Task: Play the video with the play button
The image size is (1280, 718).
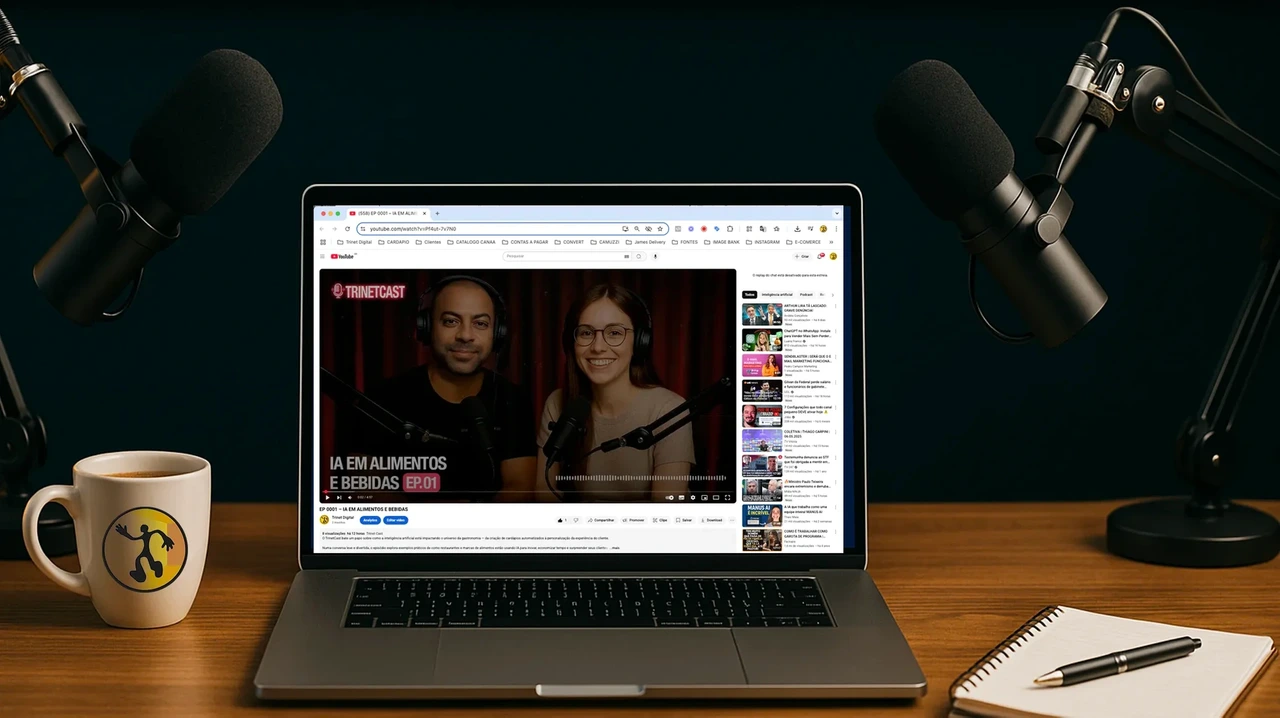Action: click(327, 497)
